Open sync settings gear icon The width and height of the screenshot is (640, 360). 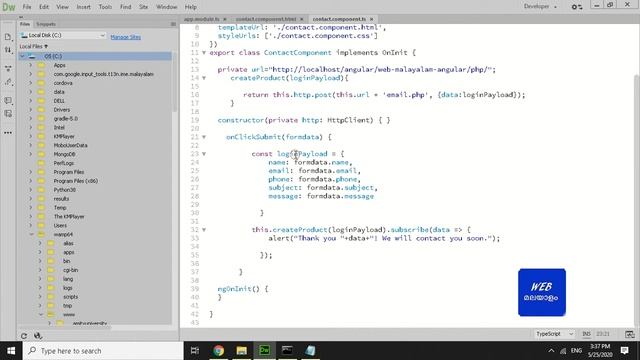(x=576, y=7)
